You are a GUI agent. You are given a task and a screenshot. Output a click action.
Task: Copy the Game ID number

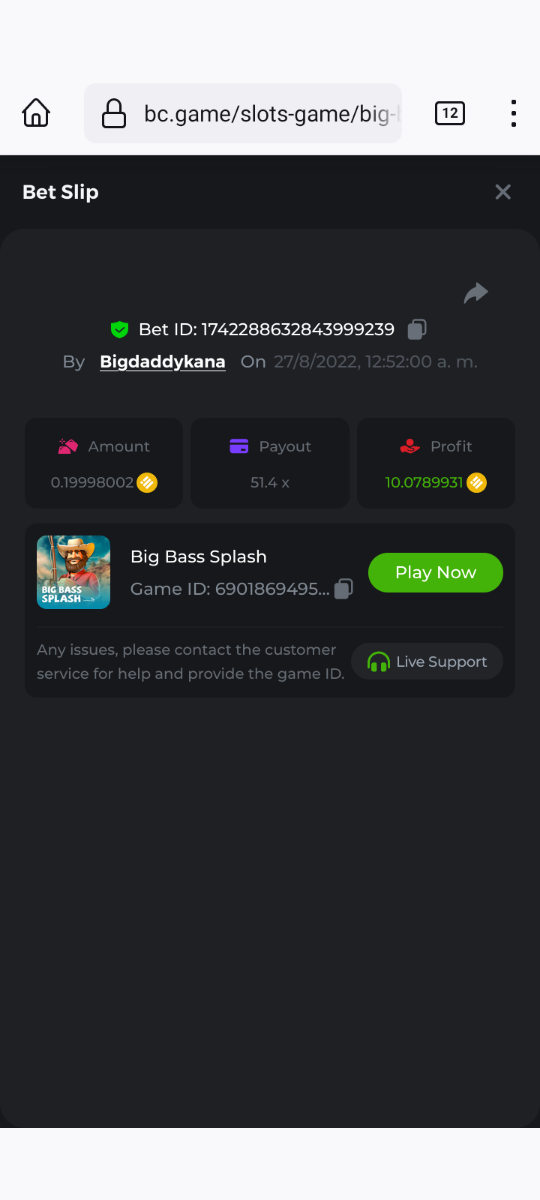pos(344,589)
